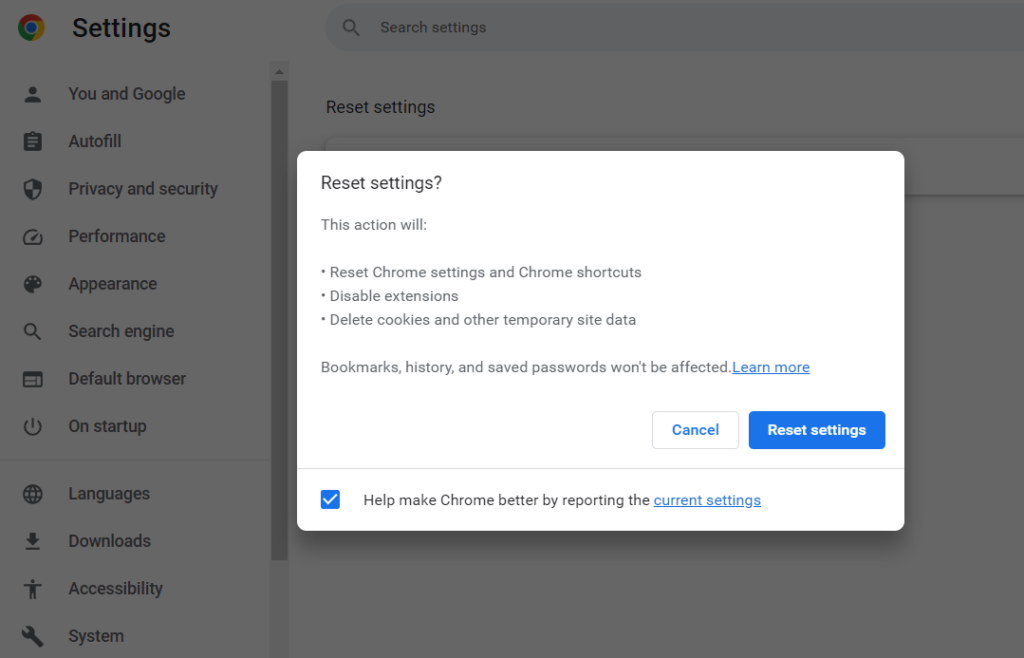Open the current settings link

pos(707,501)
